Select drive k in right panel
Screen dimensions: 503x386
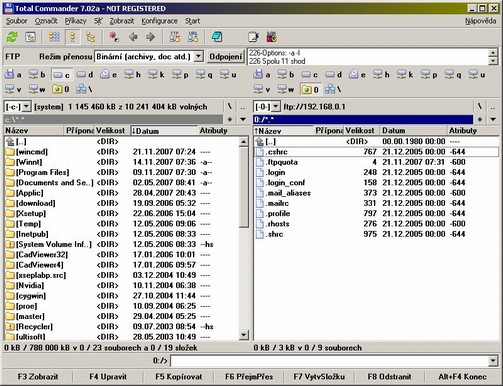tap(405, 74)
